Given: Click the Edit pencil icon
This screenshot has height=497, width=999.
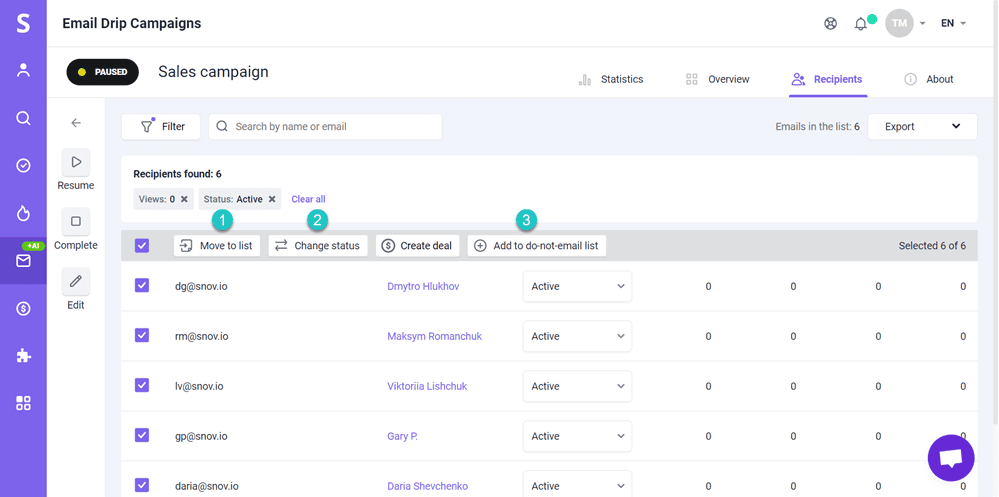Looking at the screenshot, I should tap(76, 282).
